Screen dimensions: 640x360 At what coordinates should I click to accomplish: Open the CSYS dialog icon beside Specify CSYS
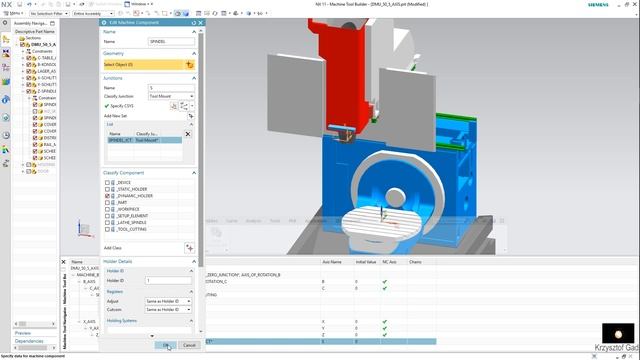pyautogui.click(x=173, y=106)
